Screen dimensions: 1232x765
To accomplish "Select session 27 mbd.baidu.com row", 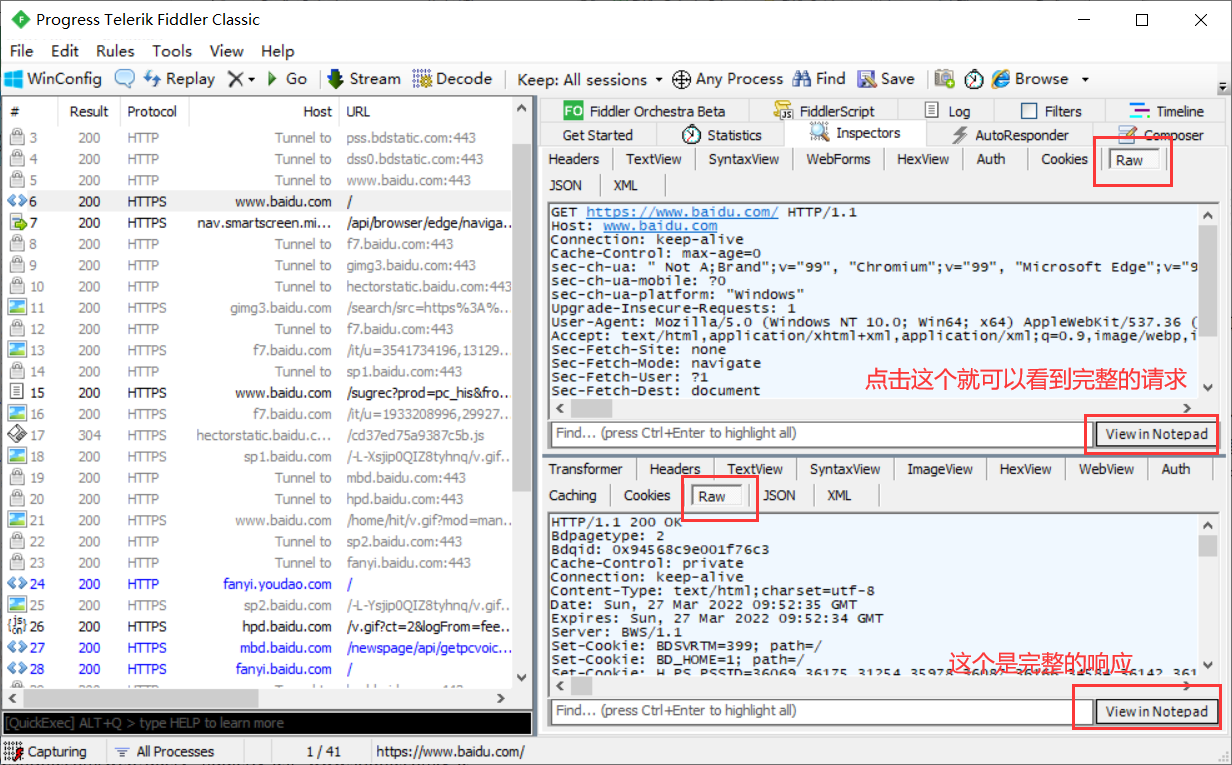I will 257,648.
